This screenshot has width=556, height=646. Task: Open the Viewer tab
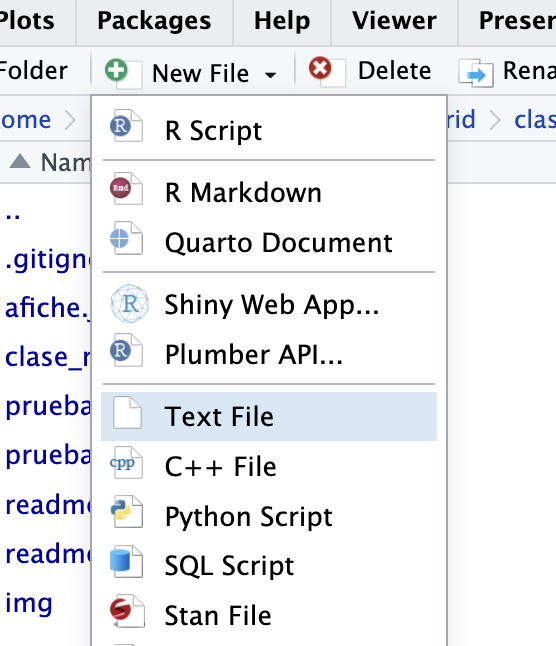[x=394, y=21]
